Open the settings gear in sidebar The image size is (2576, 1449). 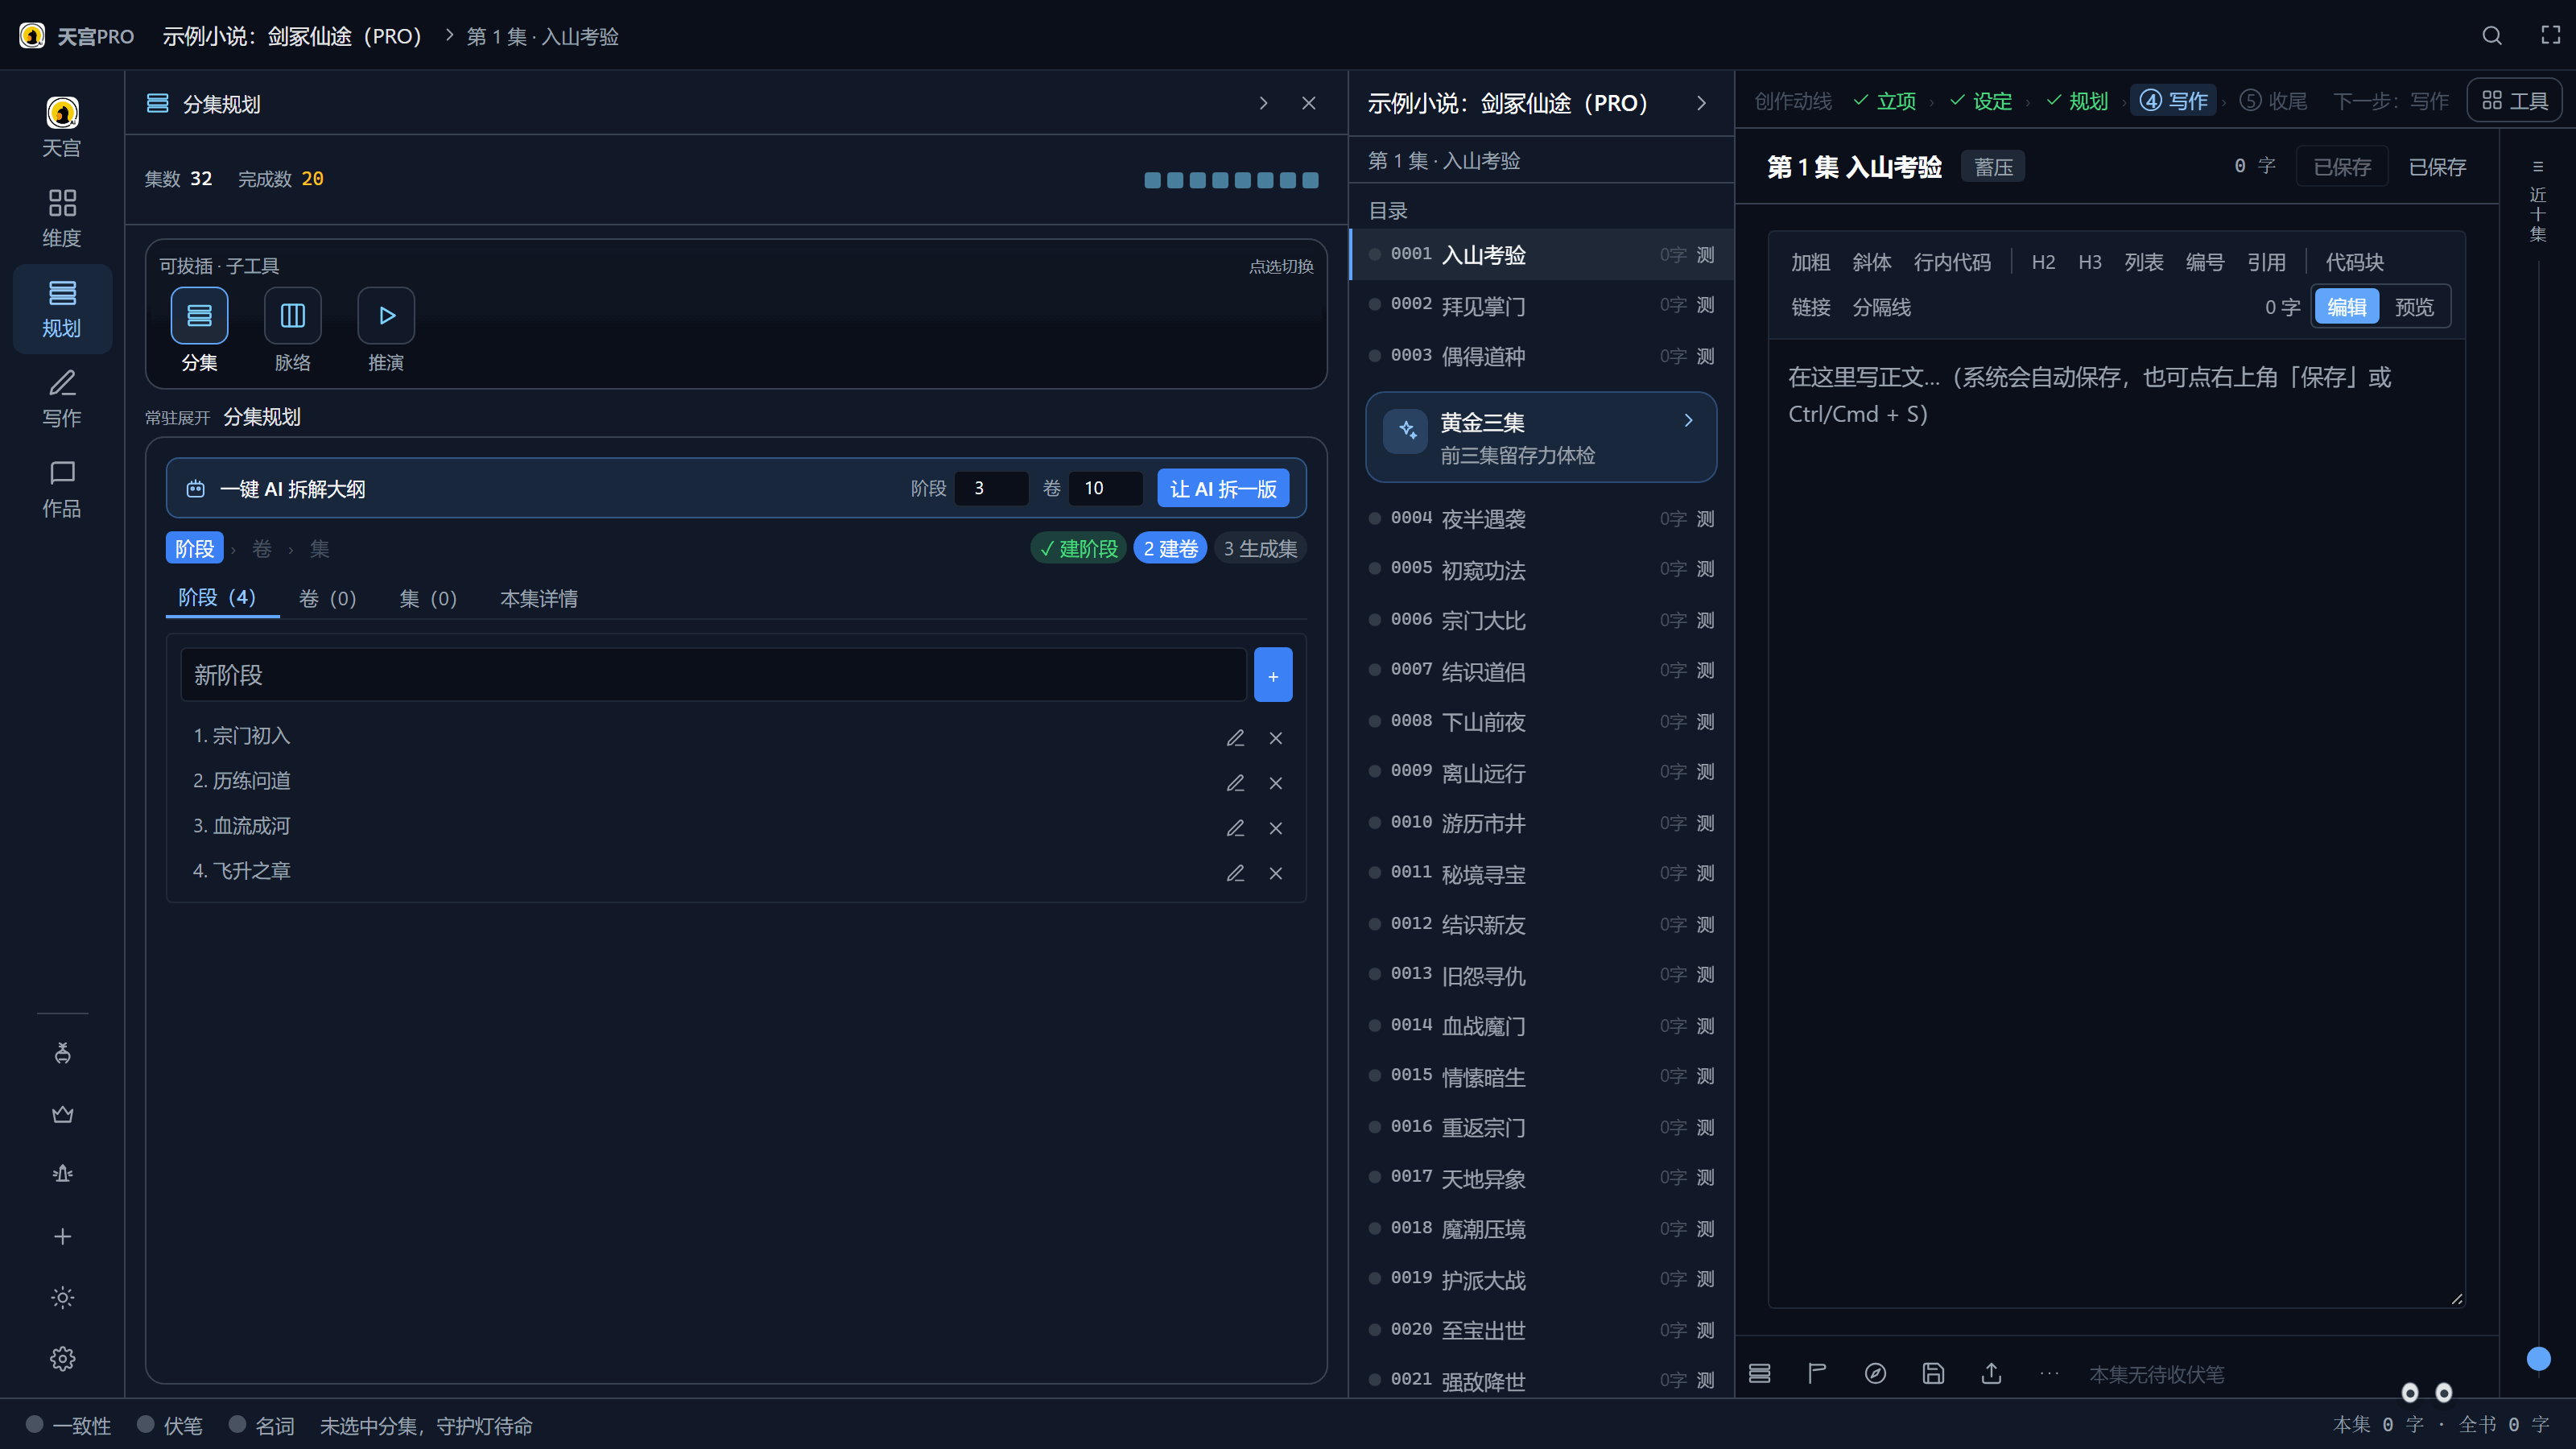62,1359
